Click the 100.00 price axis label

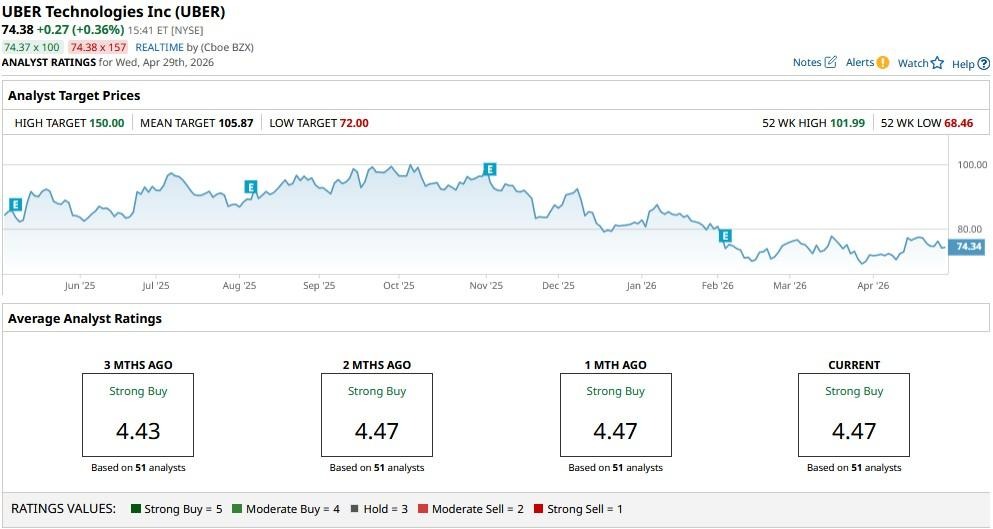pyautogui.click(x=972, y=165)
